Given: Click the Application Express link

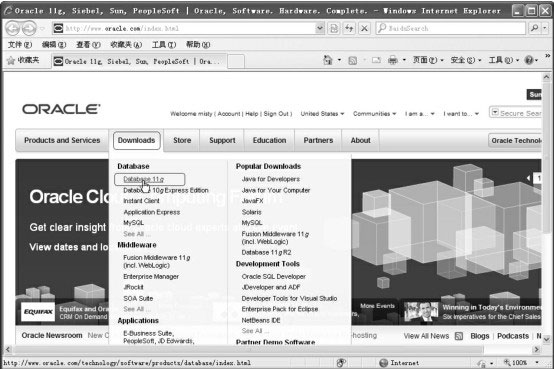Looking at the screenshot, I should (152, 212).
